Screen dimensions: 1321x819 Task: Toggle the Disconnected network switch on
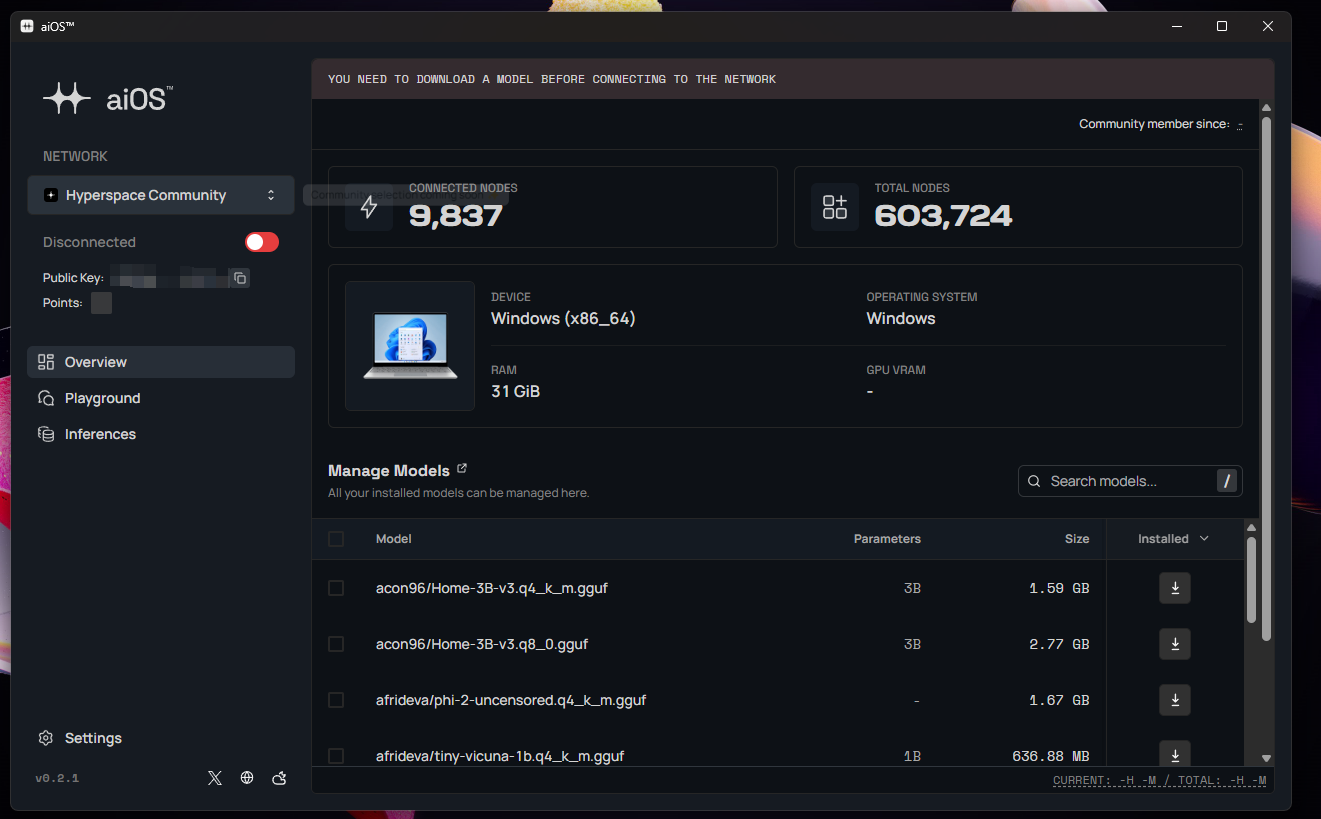(262, 242)
